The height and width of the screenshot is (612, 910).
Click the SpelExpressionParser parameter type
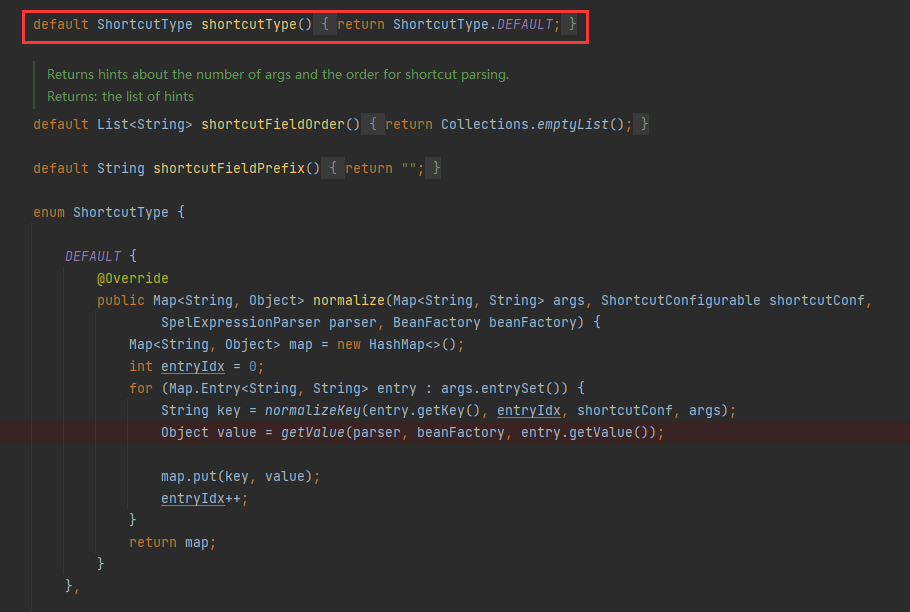point(240,323)
